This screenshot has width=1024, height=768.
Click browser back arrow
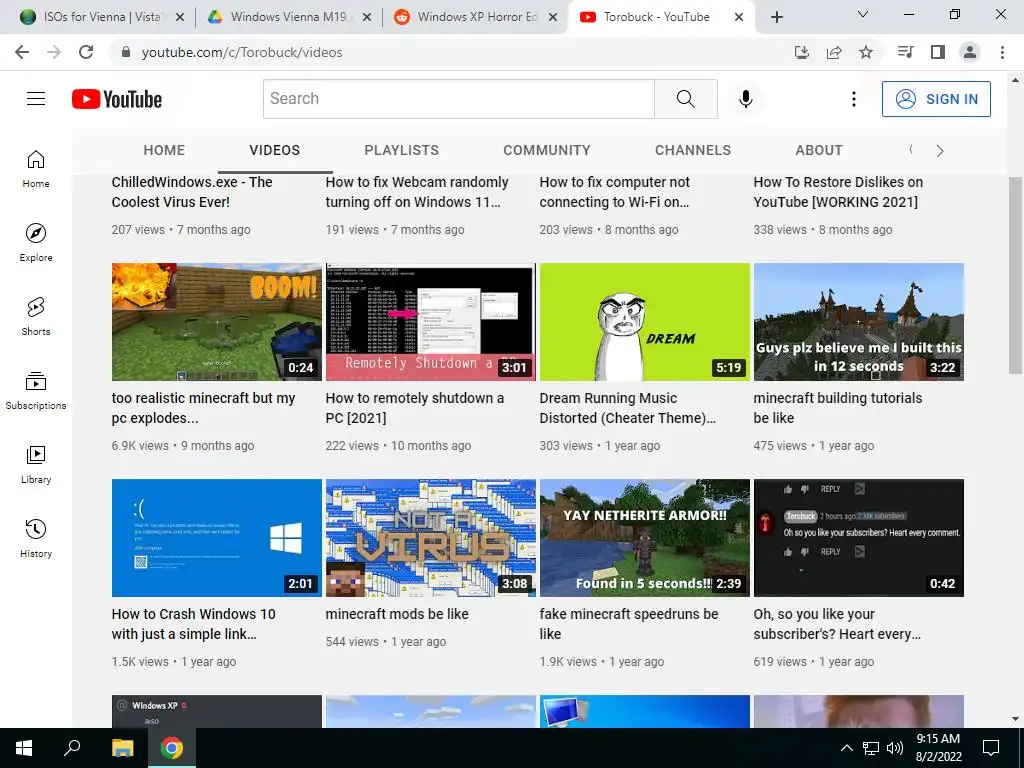tap(22, 52)
